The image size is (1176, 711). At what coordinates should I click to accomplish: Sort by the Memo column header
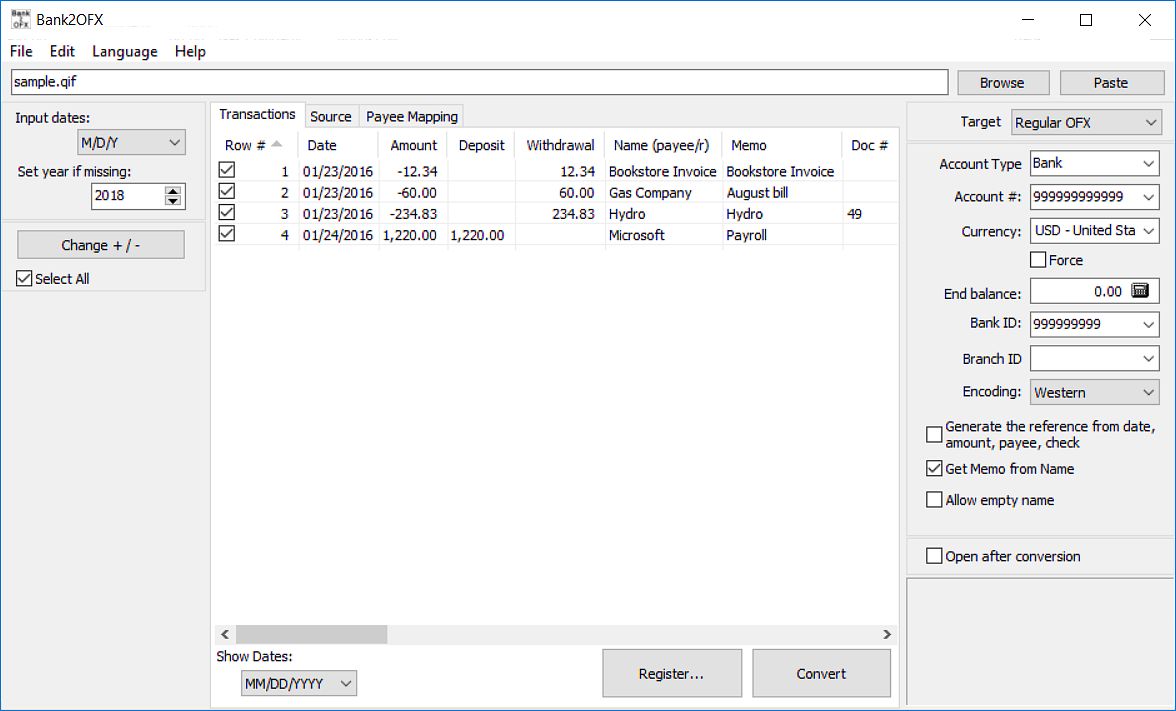click(x=782, y=146)
